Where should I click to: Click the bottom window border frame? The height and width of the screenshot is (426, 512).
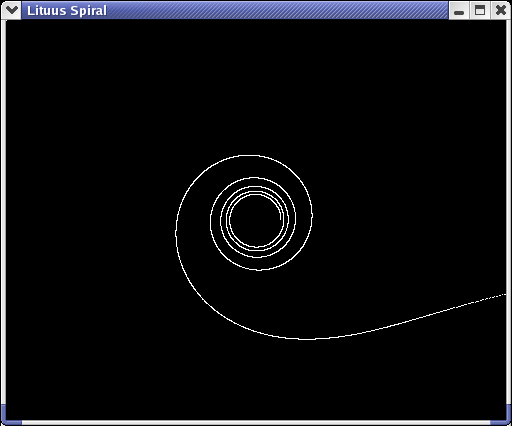[256, 423]
